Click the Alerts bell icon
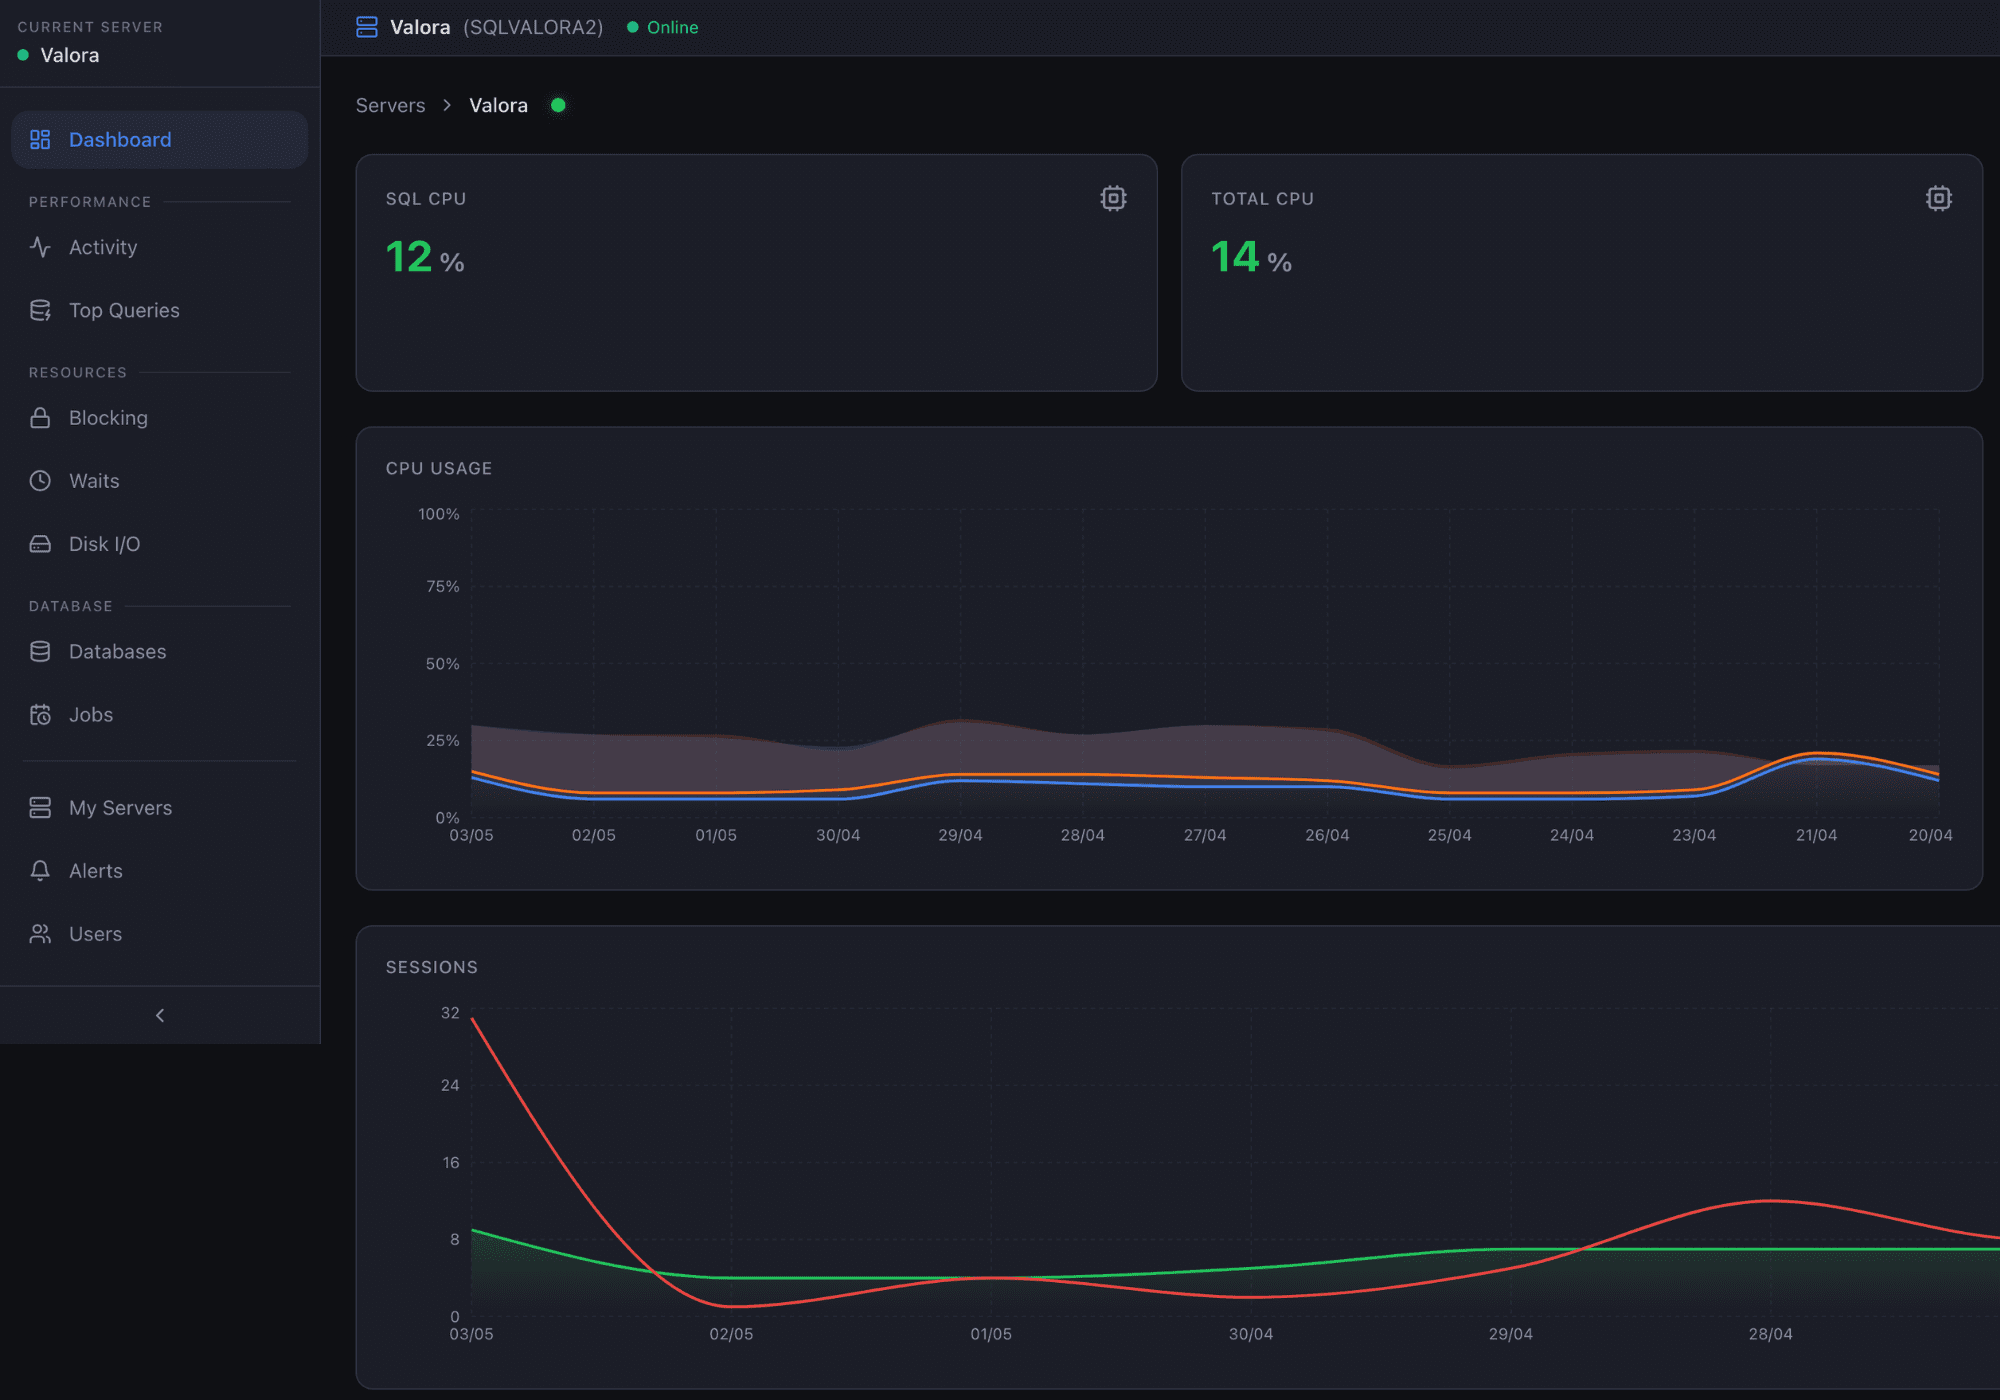Image resolution: width=2000 pixels, height=1400 pixels. 40,871
